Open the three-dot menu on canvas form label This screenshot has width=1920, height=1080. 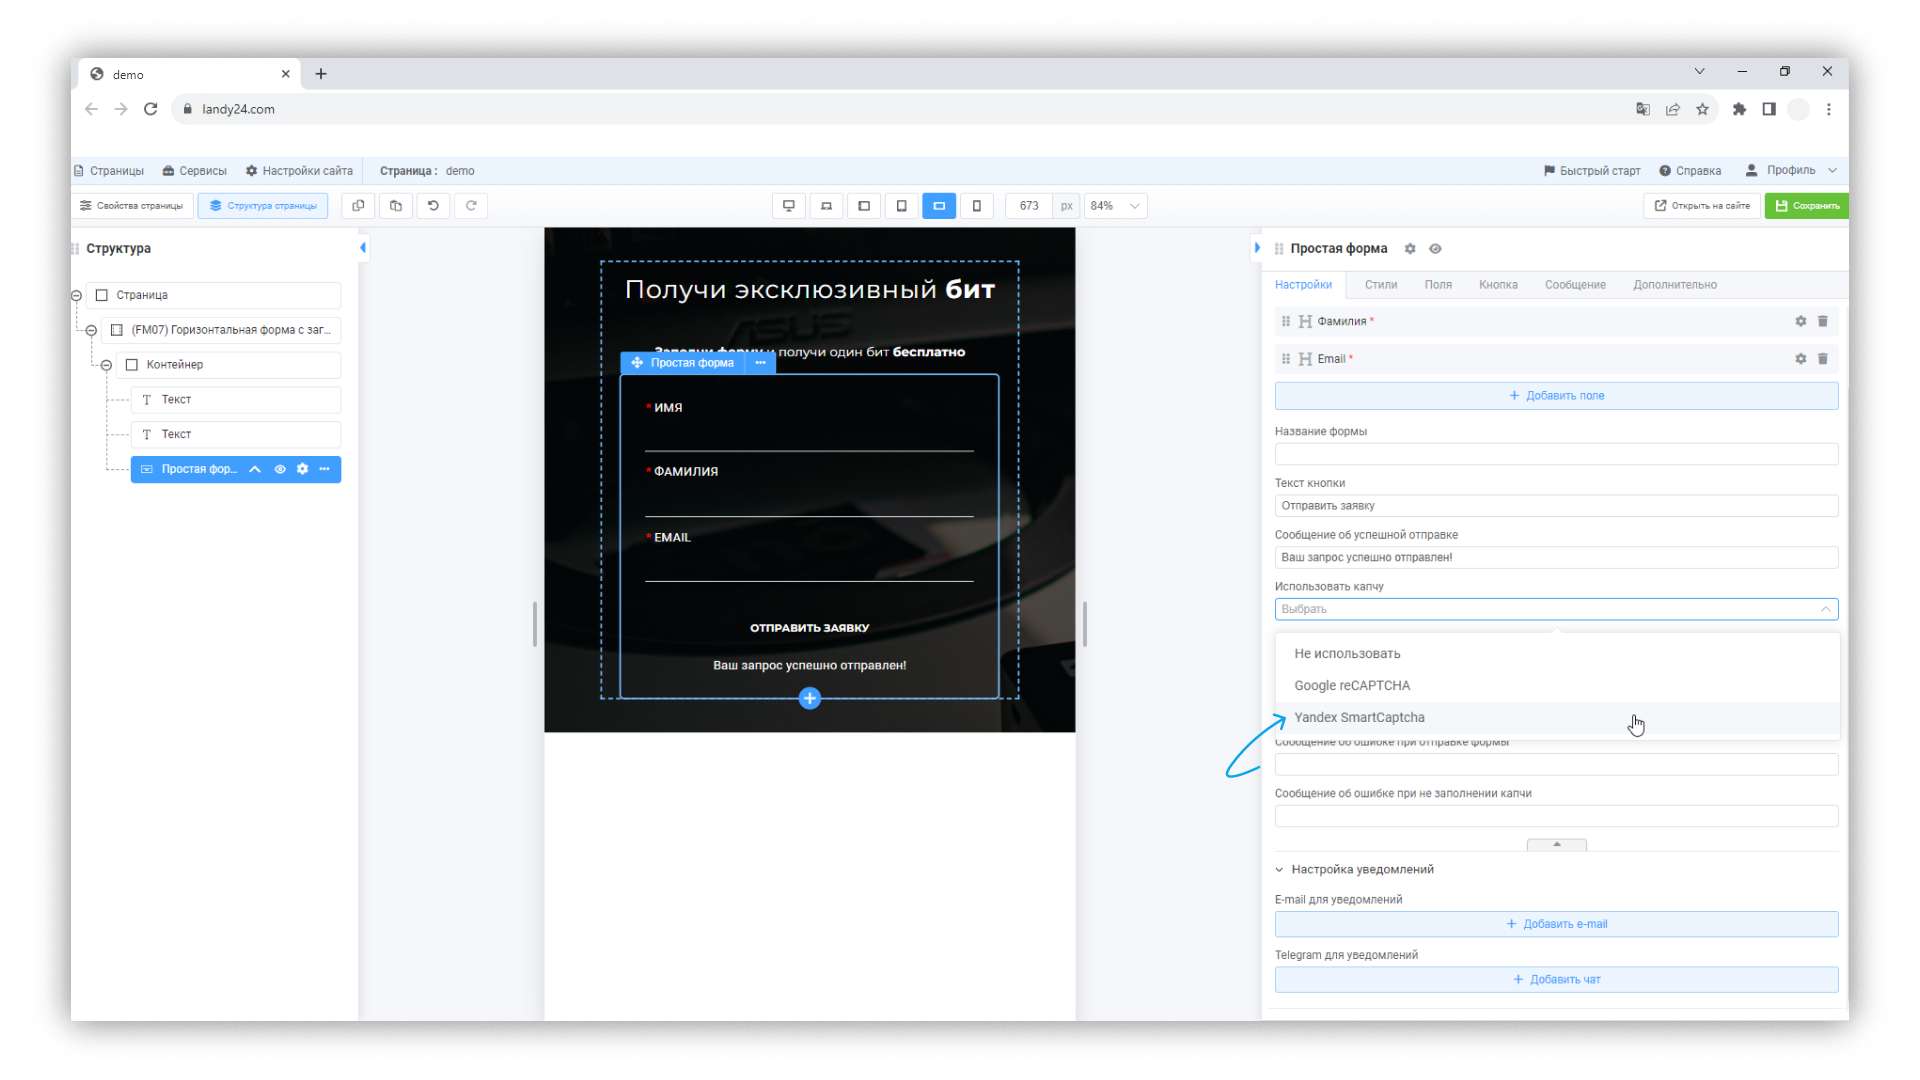click(760, 363)
